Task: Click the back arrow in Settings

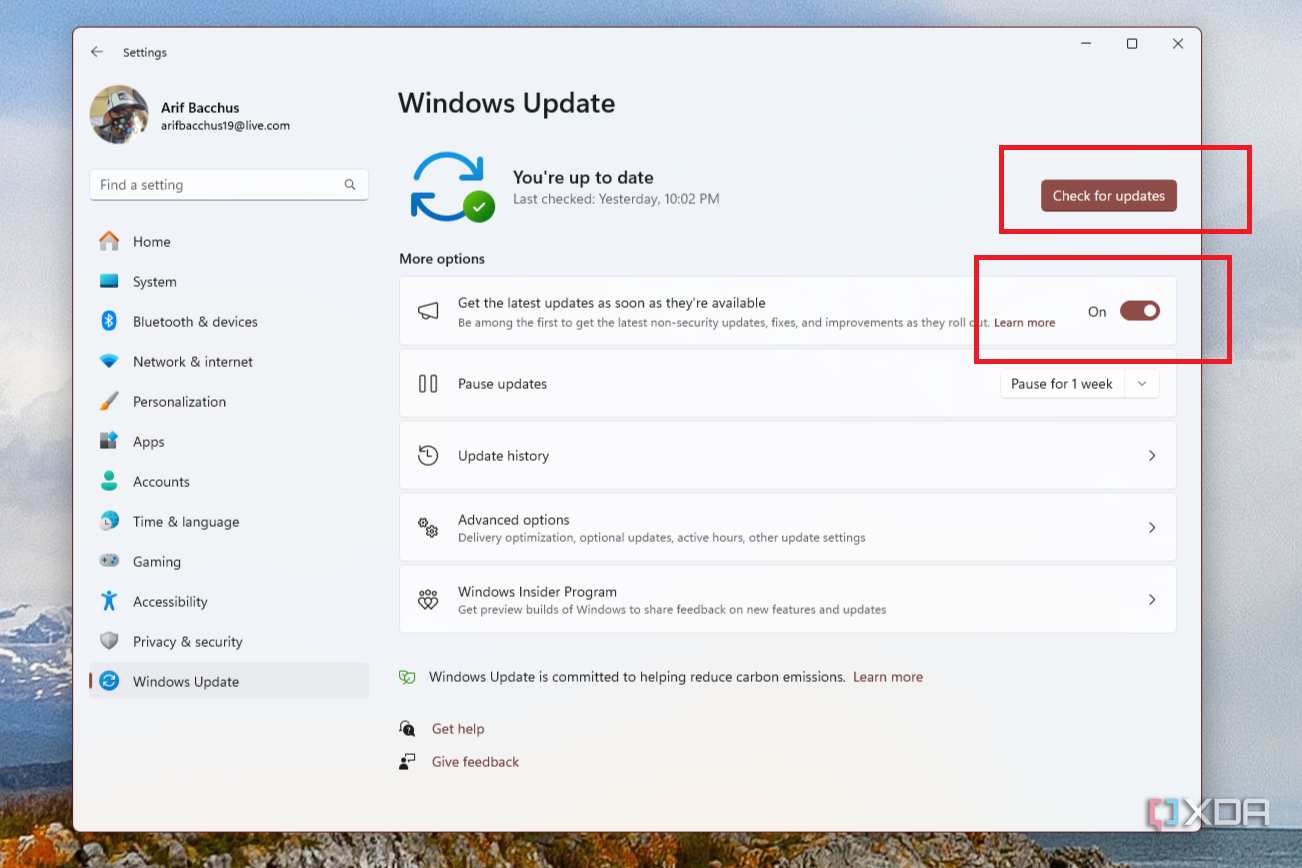Action: coord(97,51)
